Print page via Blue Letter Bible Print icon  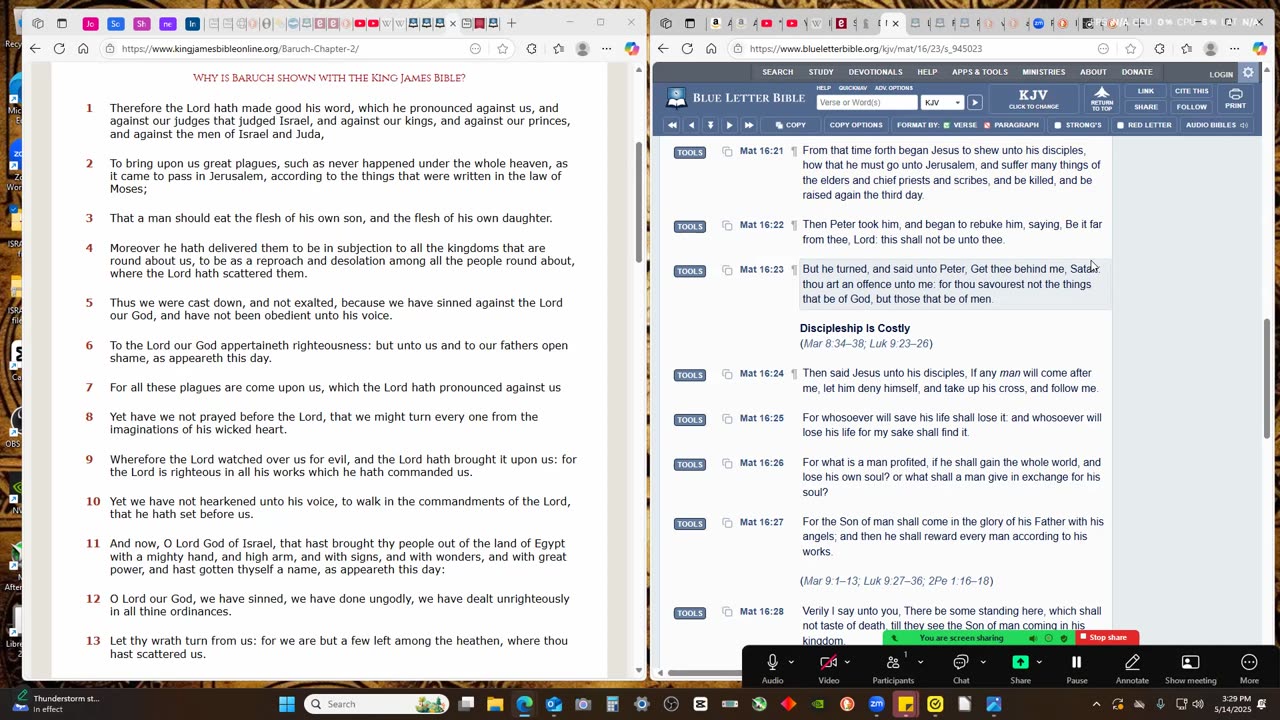pos(1235,99)
